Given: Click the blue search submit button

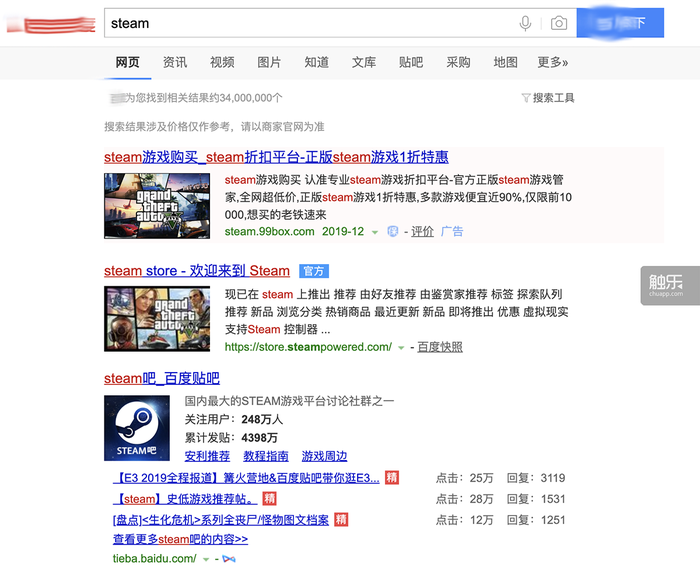Looking at the screenshot, I should 620,23.
